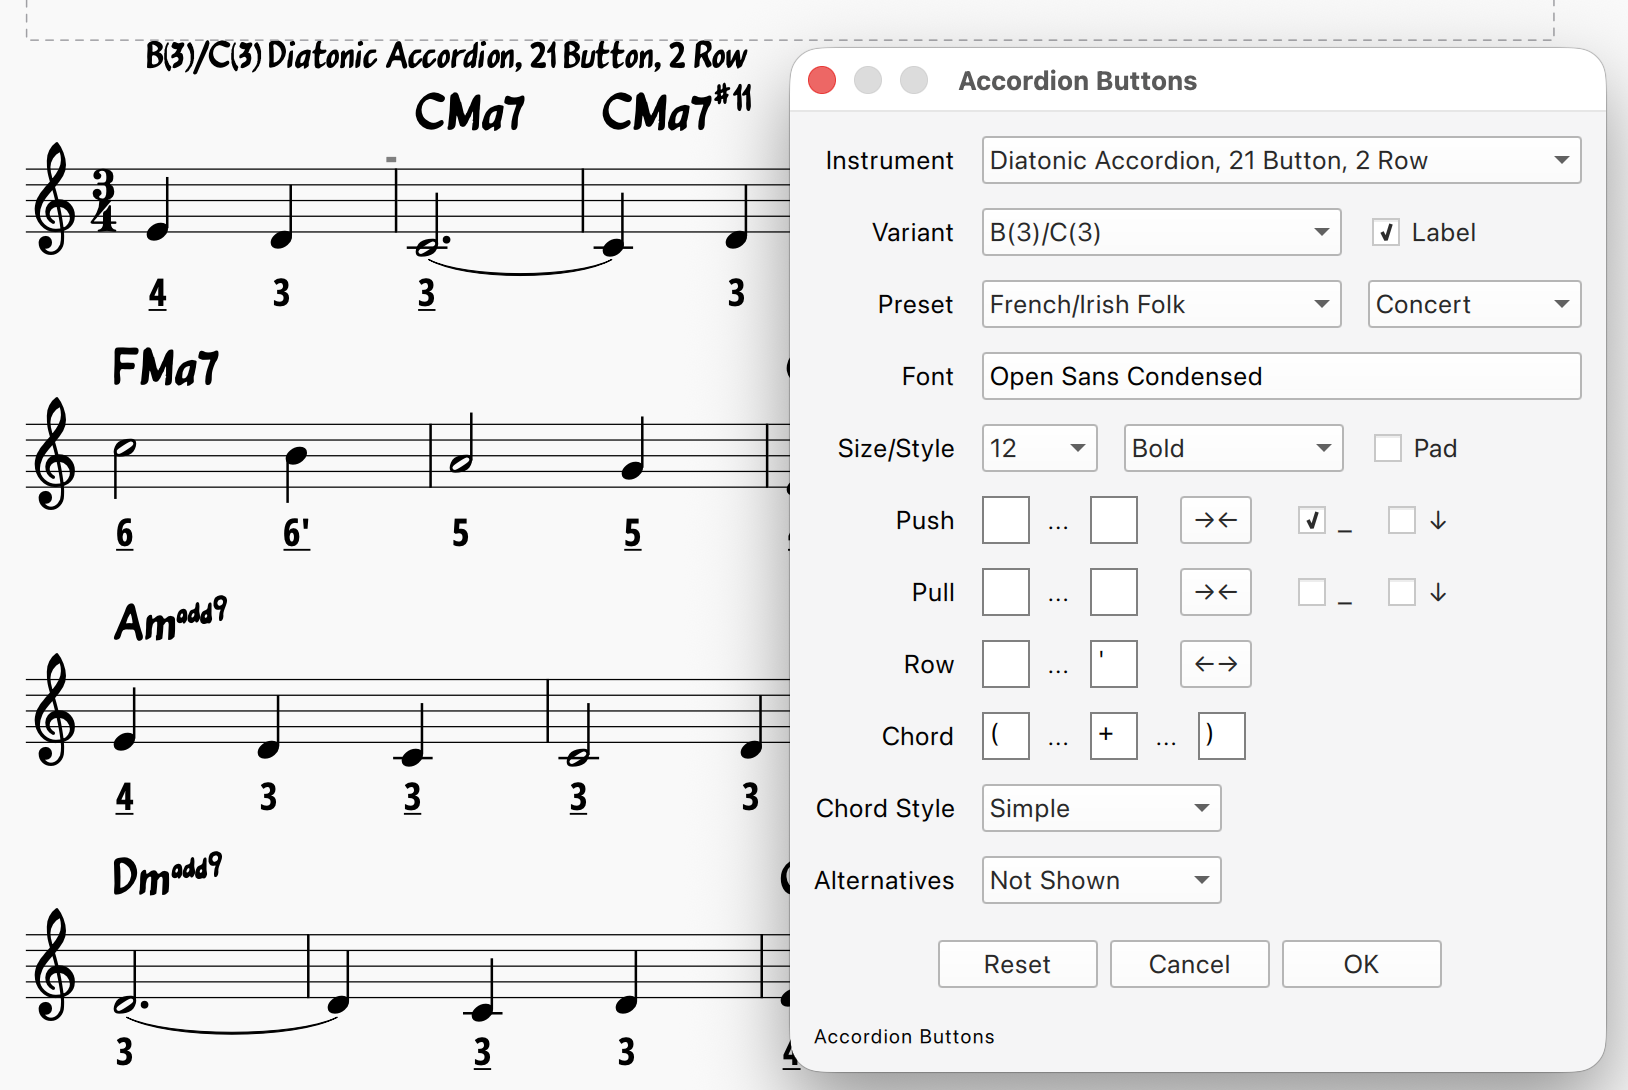1628x1090 pixels.
Task: Open the Chord Style Simple dropdown
Action: pos(1101,808)
